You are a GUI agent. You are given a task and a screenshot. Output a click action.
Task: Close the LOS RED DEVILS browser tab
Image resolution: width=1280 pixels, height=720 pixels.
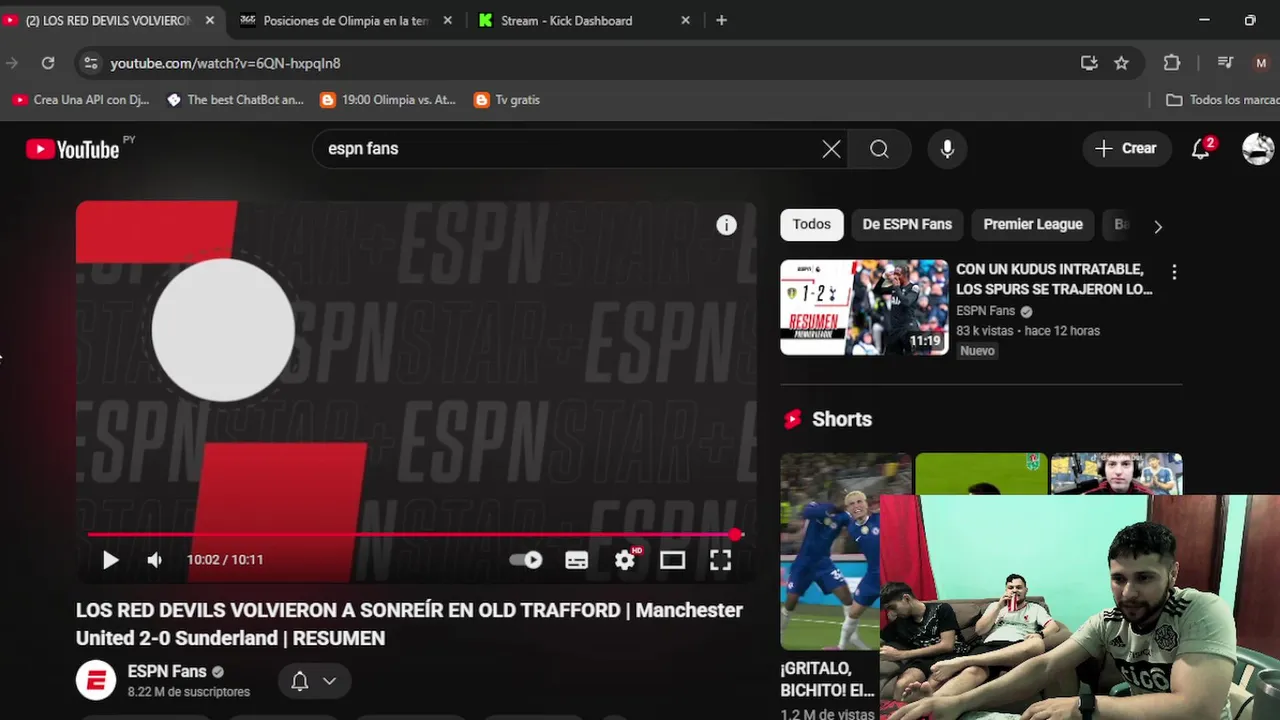click(x=210, y=20)
